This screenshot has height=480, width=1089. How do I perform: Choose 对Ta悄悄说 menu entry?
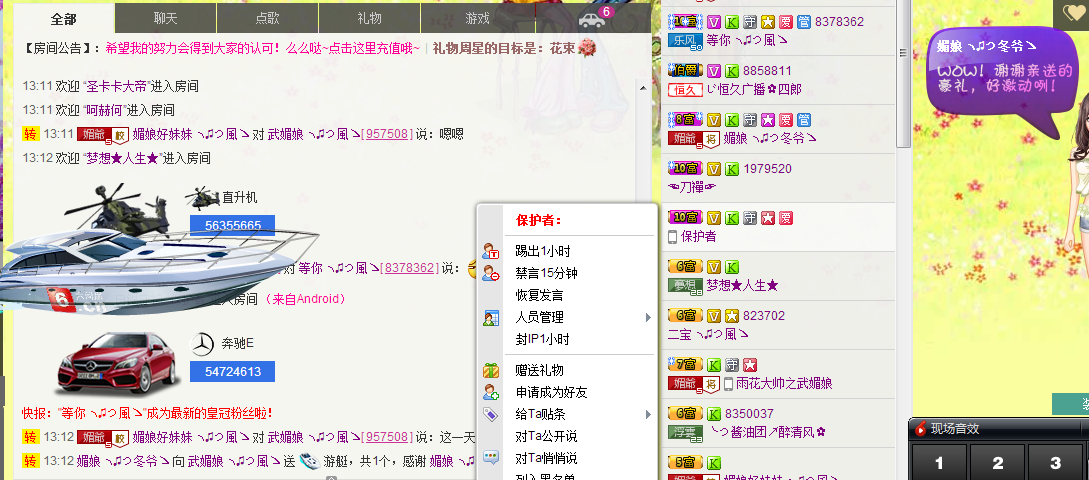tap(546, 458)
